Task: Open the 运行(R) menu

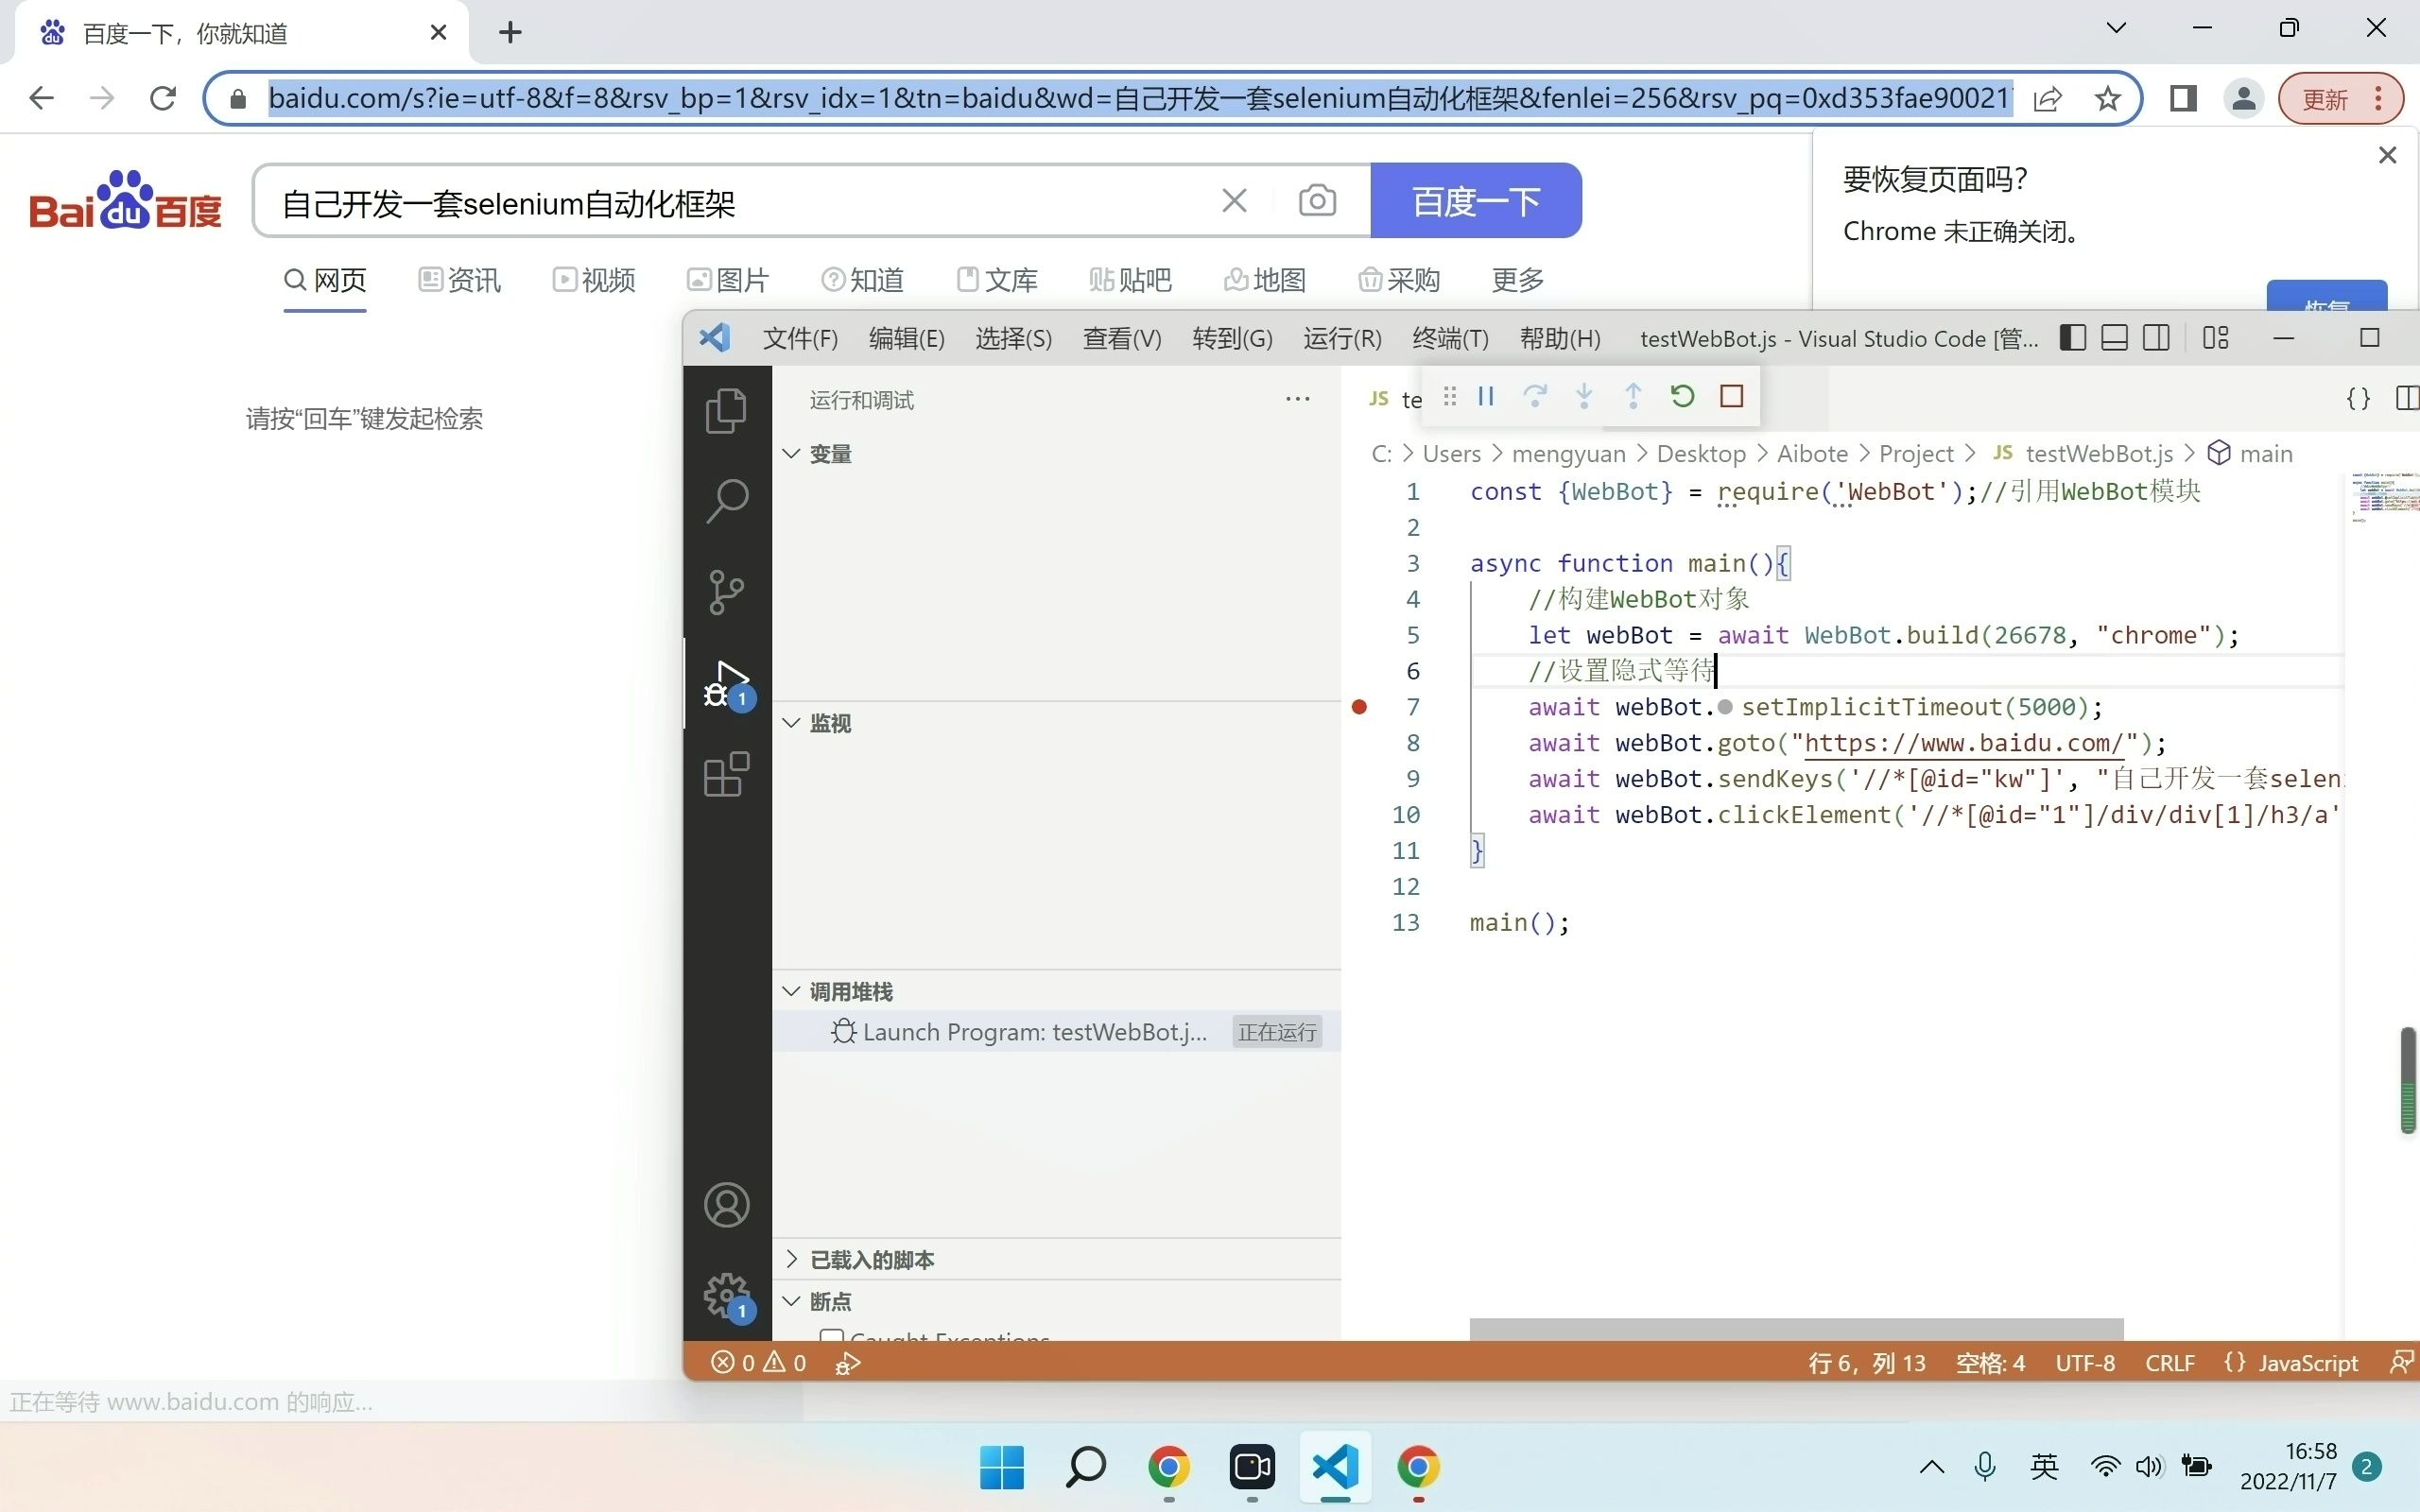Action: click(x=1342, y=339)
